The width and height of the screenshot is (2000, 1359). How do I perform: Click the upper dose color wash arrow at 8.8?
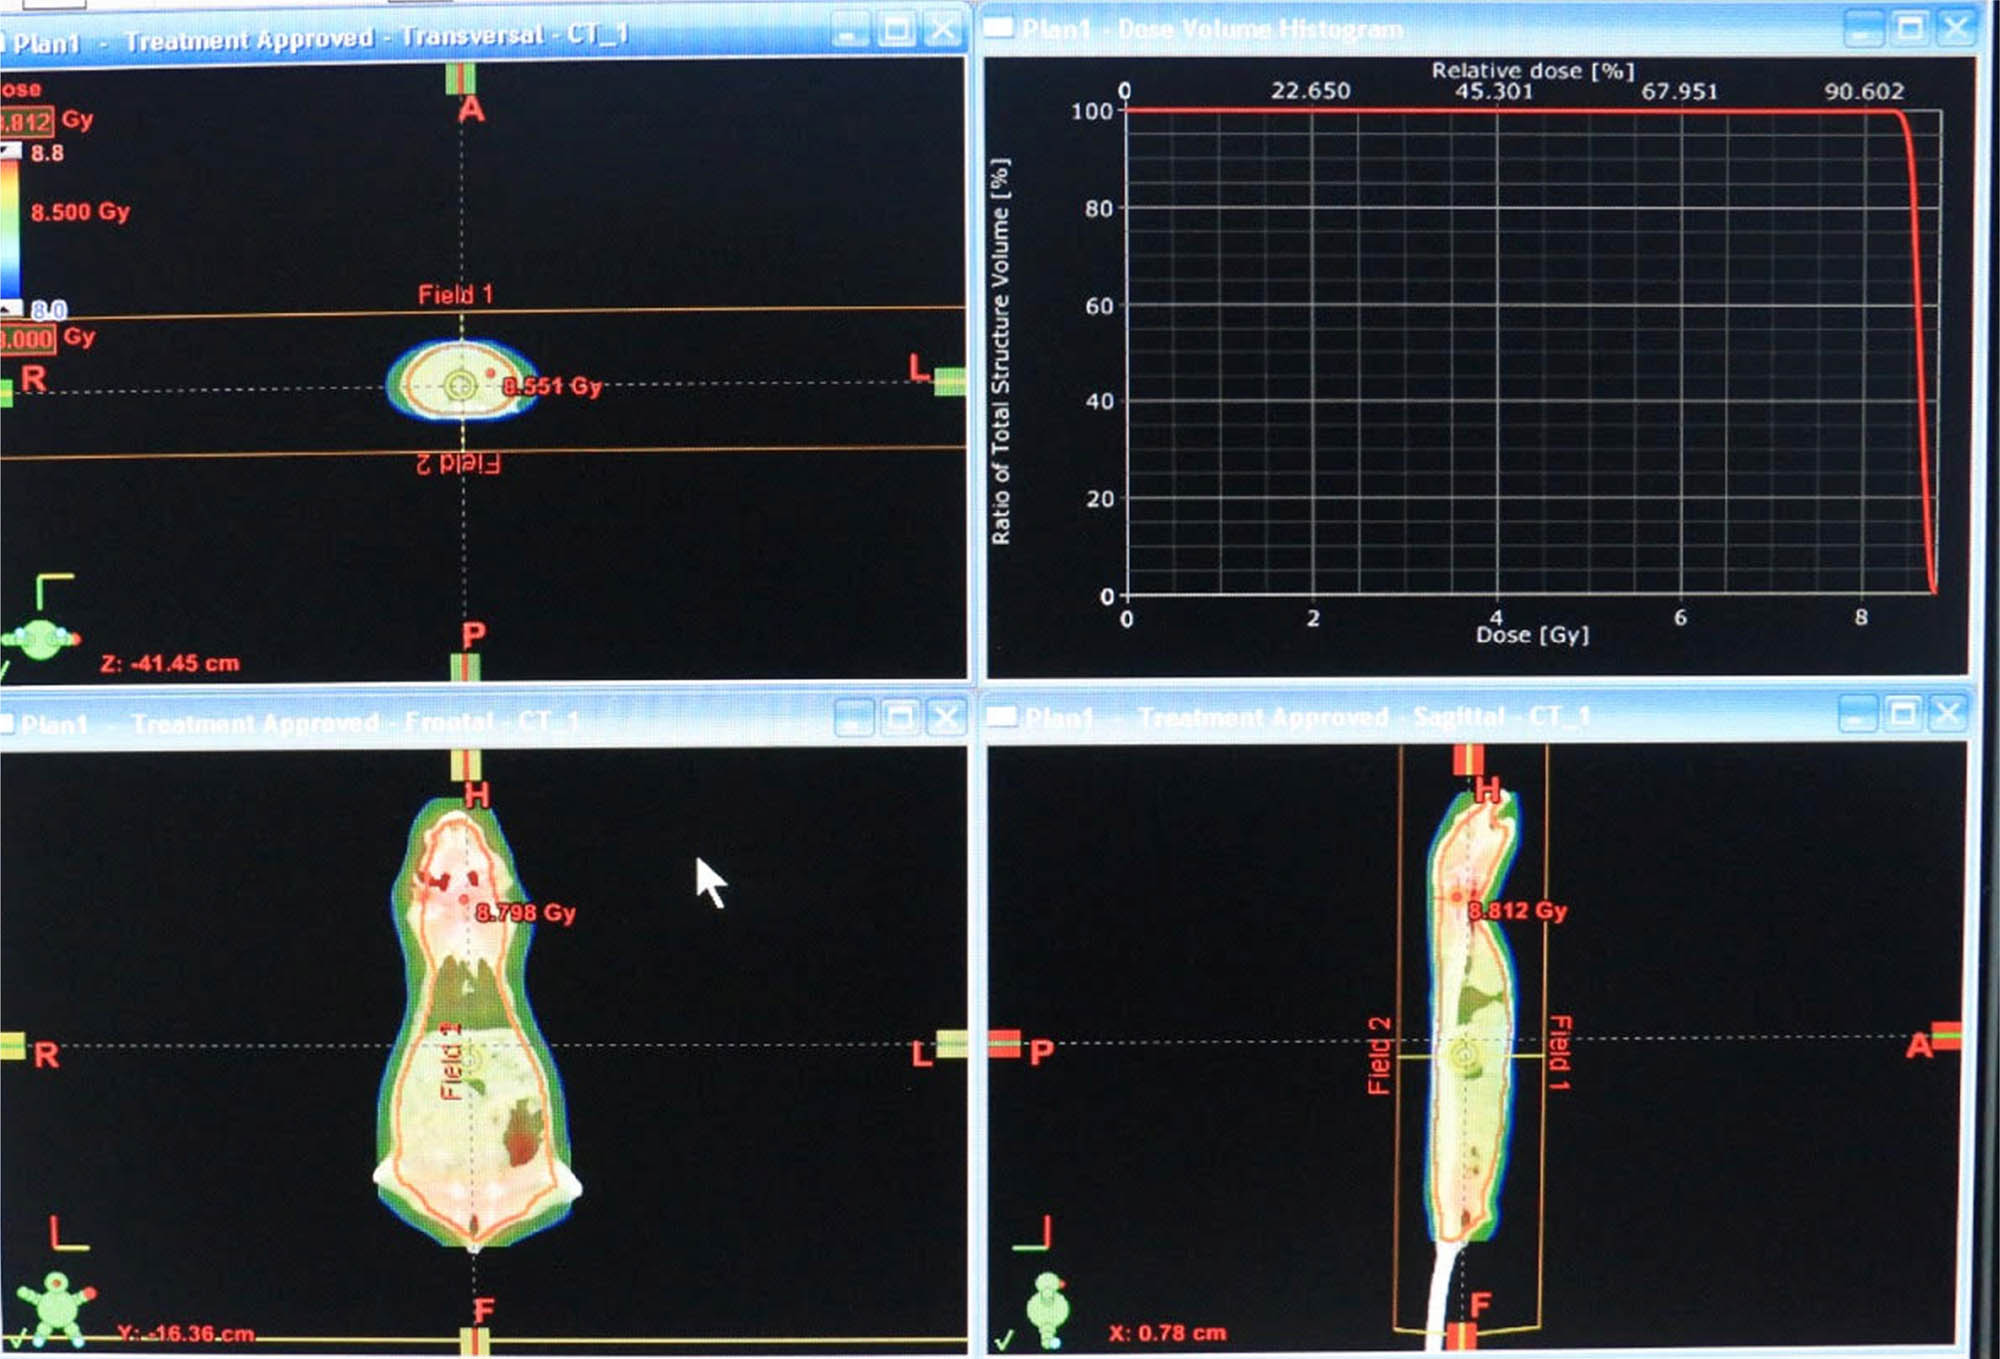(11, 151)
